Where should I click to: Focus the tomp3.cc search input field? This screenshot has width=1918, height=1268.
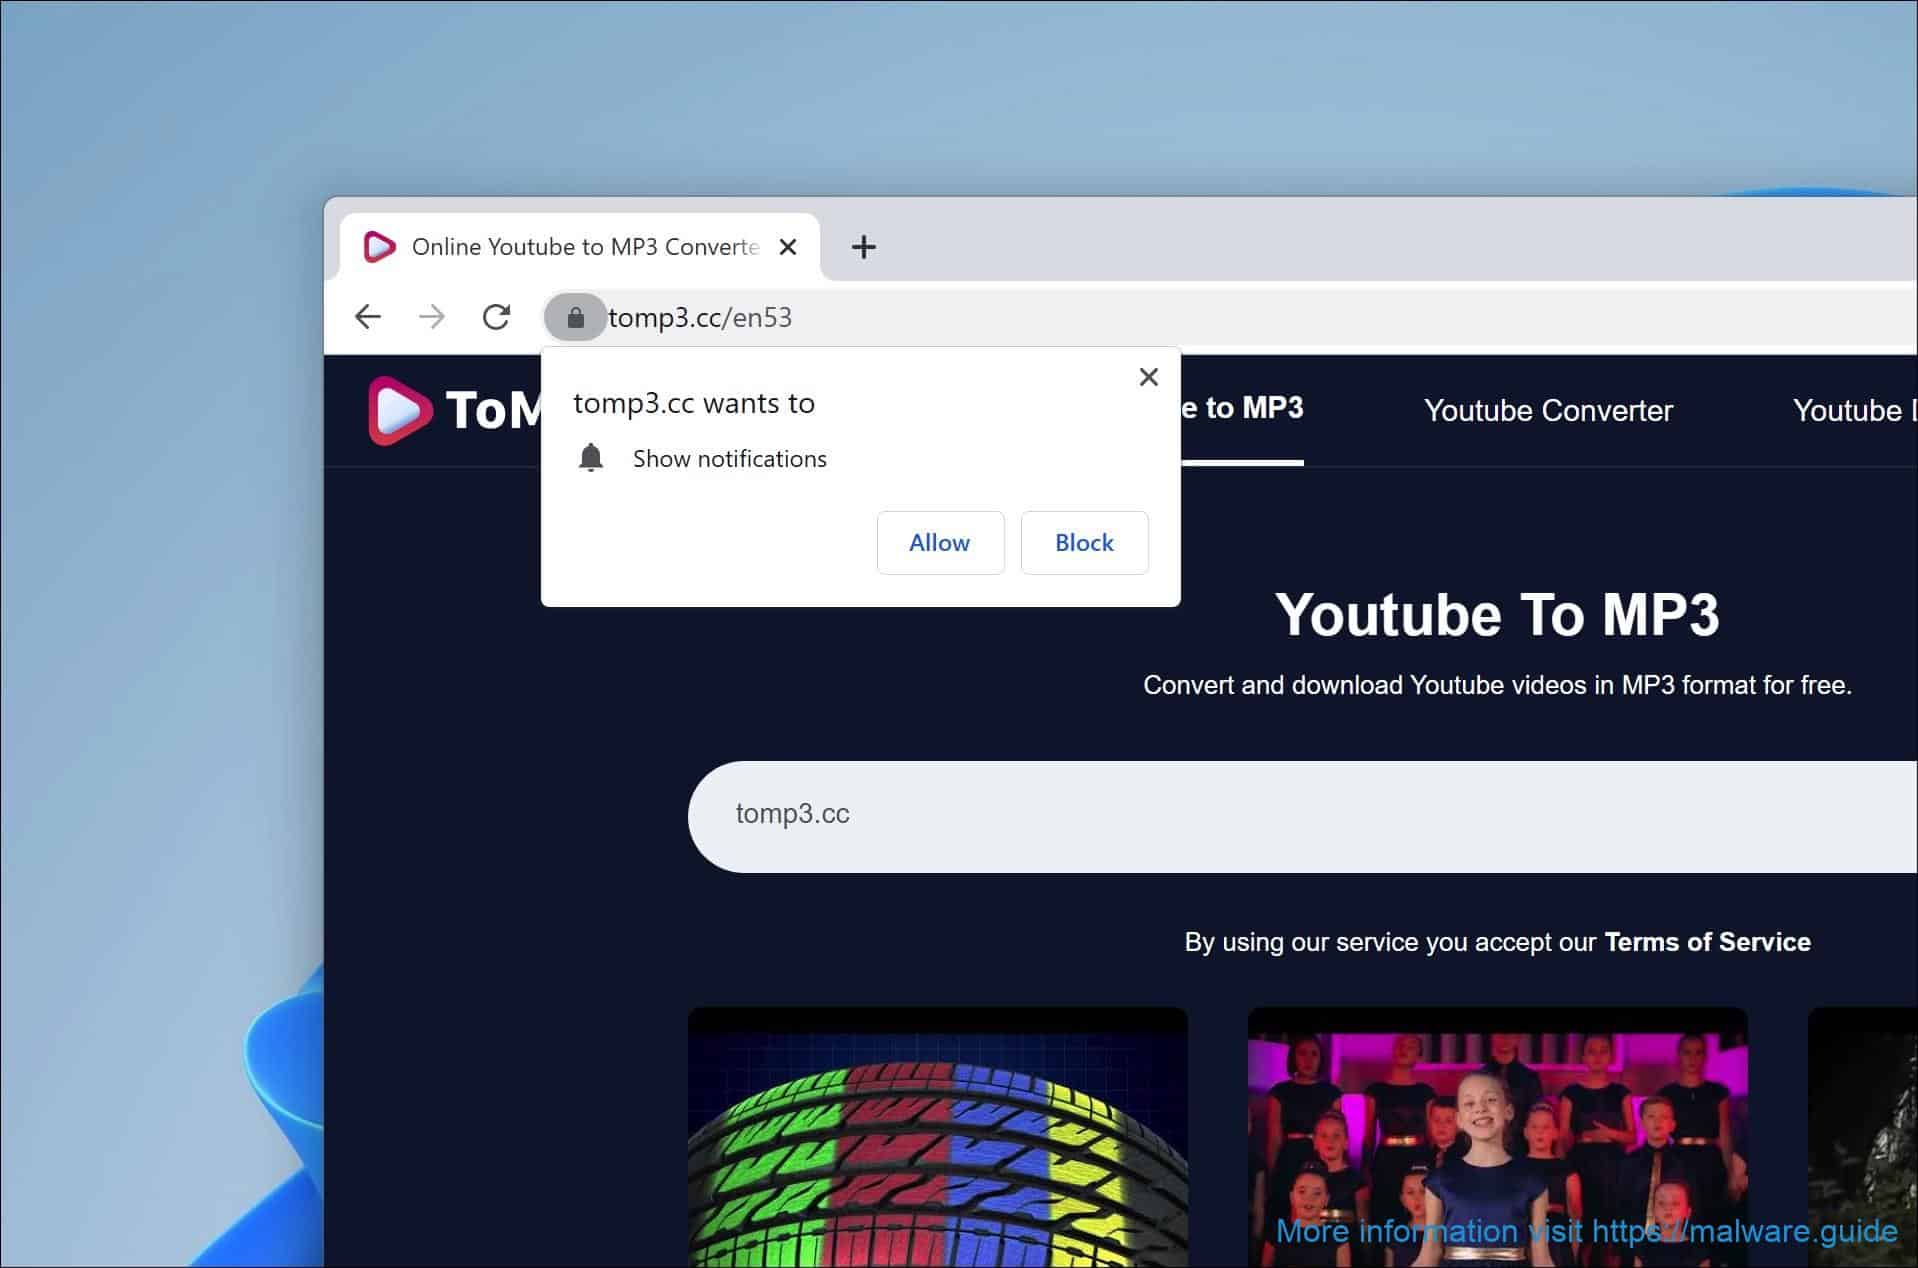click(1302, 816)
